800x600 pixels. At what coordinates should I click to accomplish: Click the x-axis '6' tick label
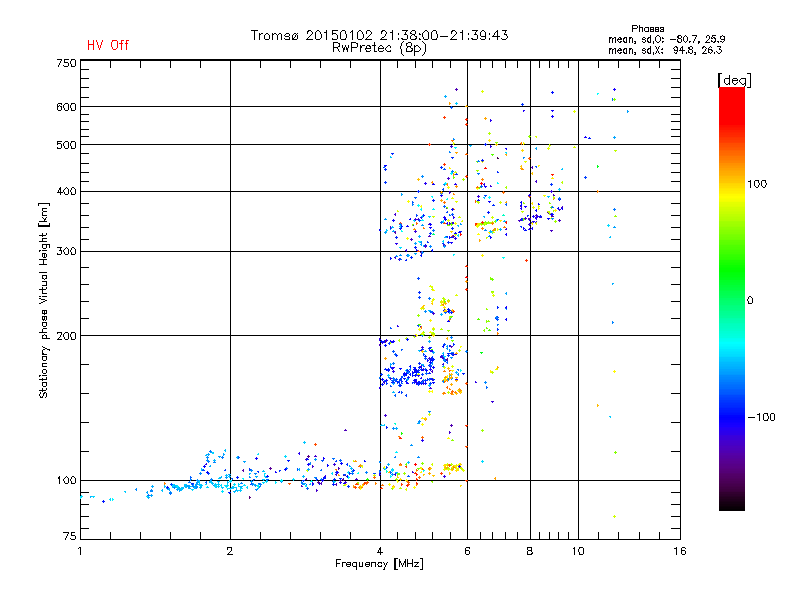tap(467, 551)
